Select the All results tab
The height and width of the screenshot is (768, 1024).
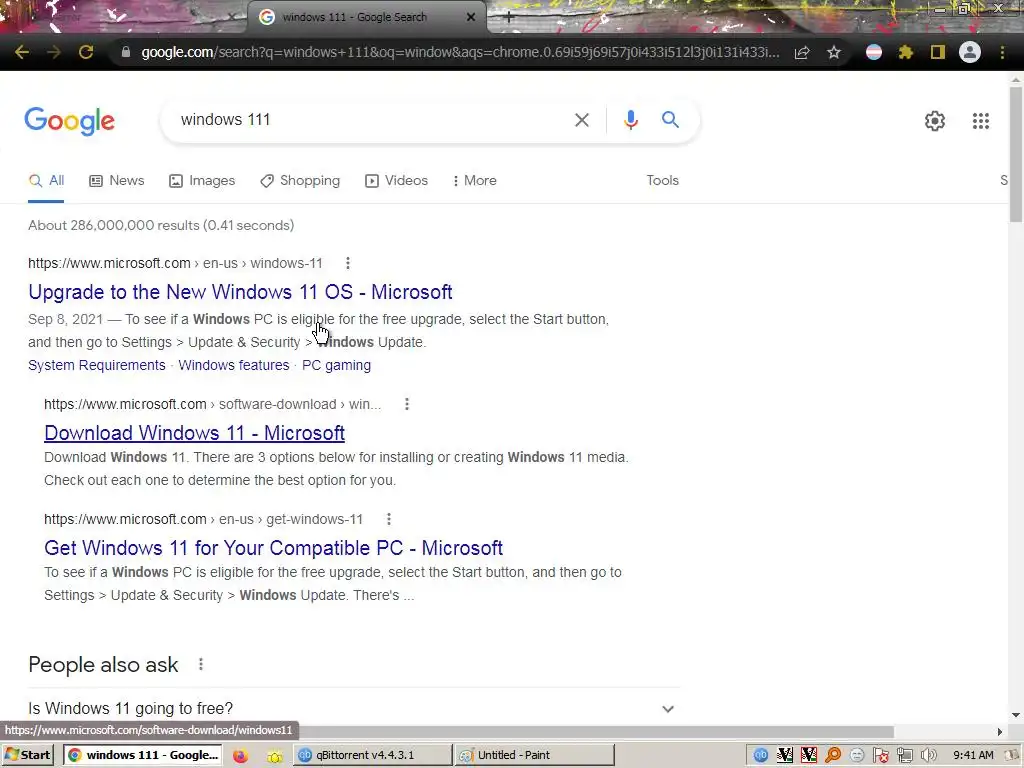point(46,181)
